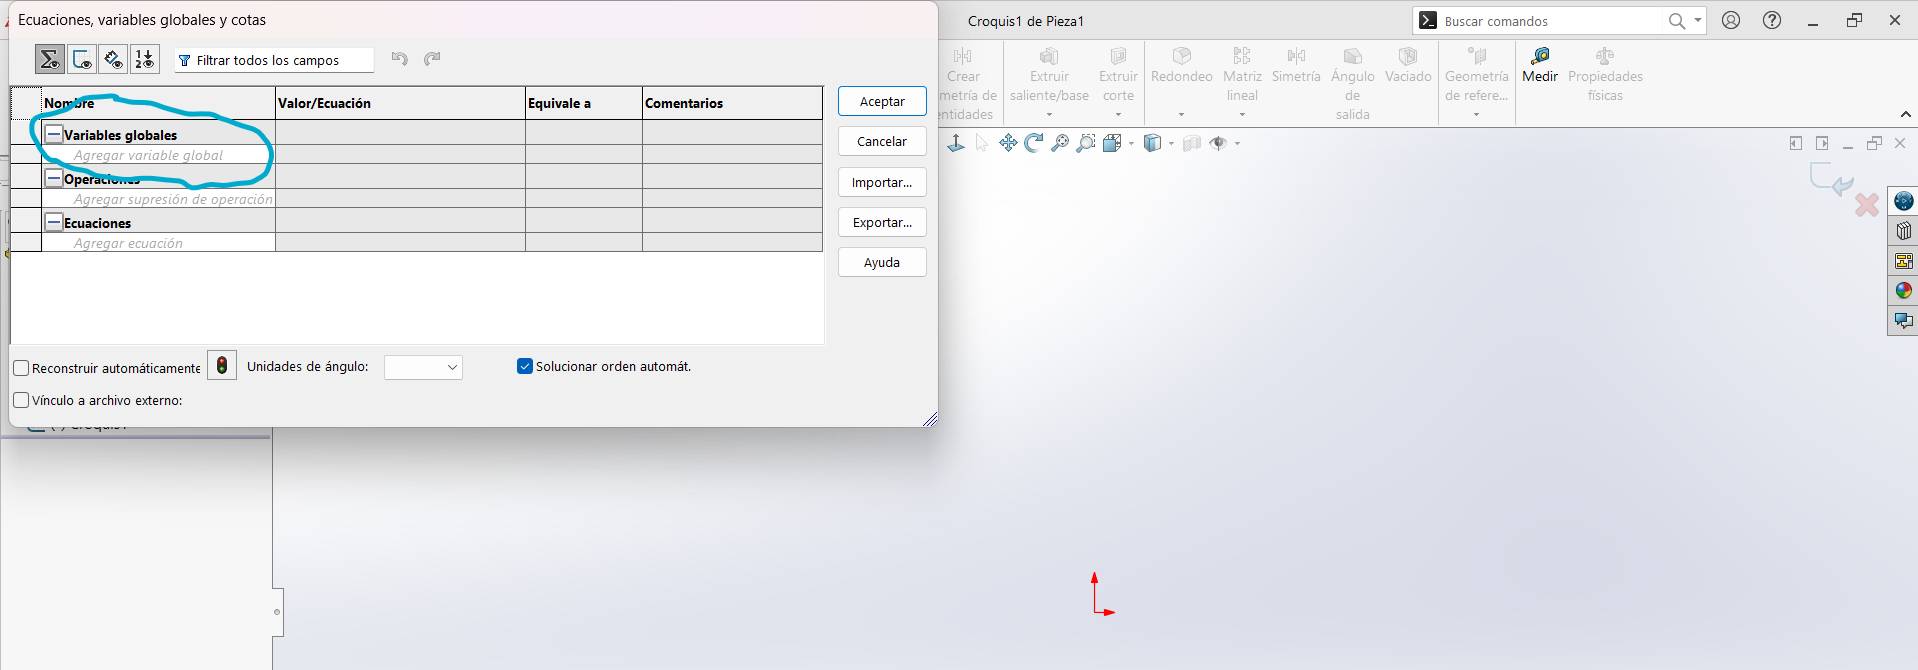The image size is (1918, 670).
Task: Select the Medir measure tool
Action: pyautogui.click(x=1540, y=66)
